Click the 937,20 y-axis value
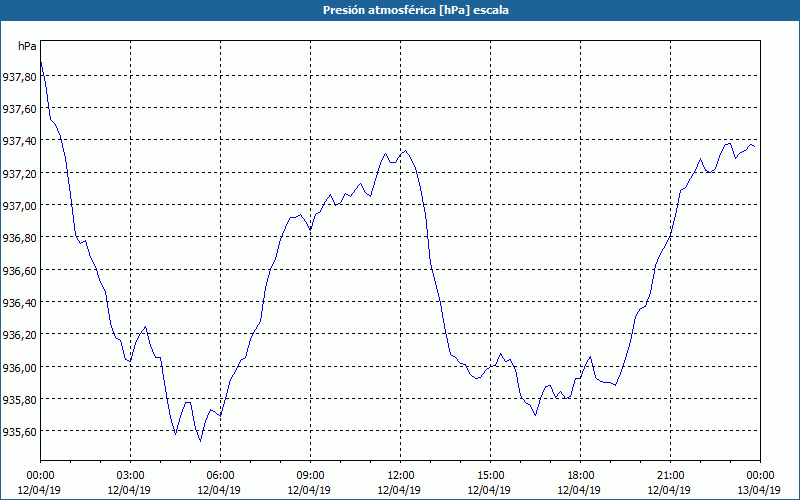Screen dimensions: 800x500 pos(19,173)
